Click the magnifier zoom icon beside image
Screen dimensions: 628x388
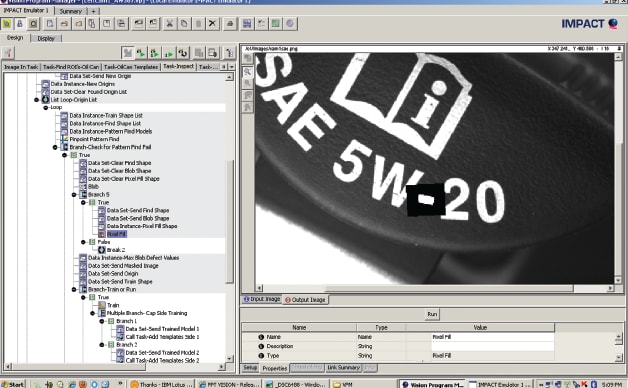[x=248, y=72]
